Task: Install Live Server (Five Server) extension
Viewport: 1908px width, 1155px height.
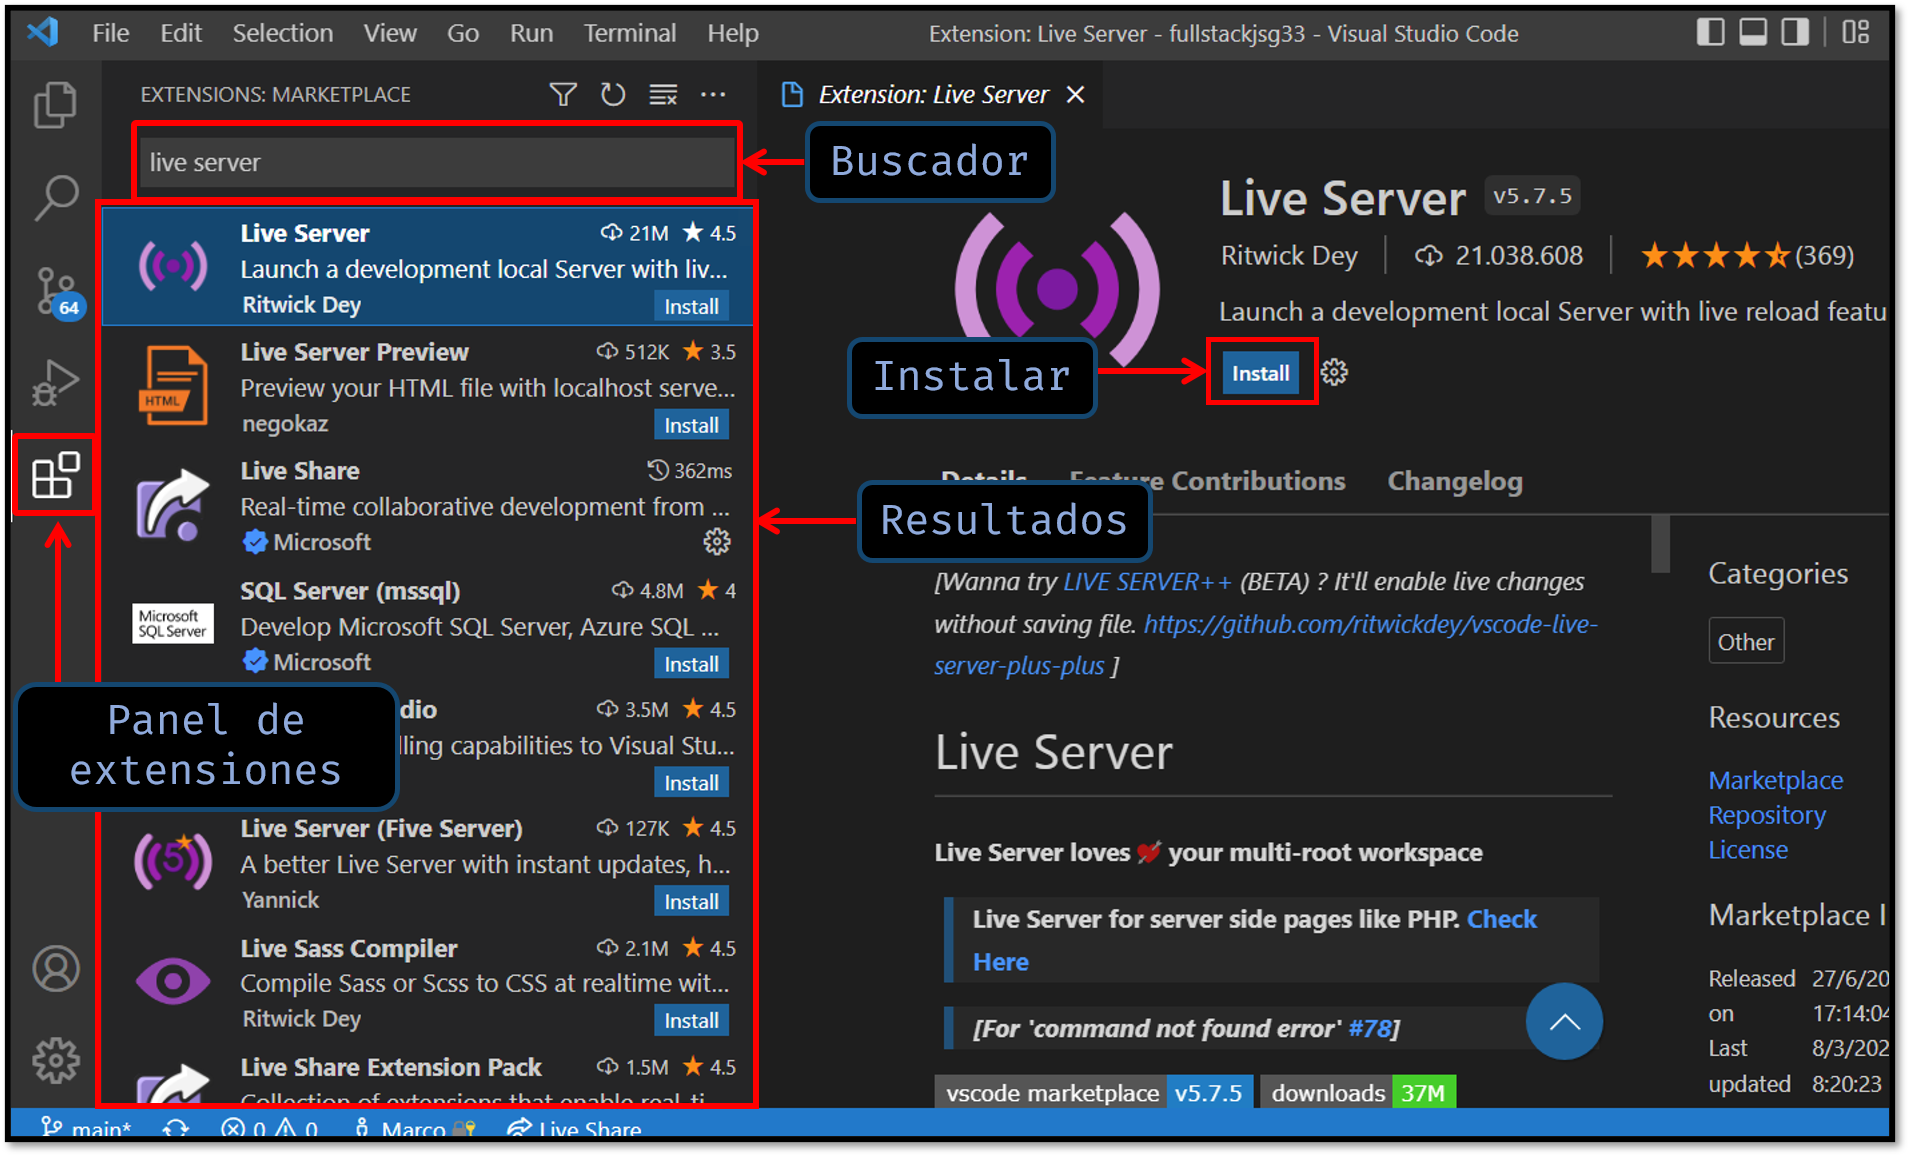Action: click(x=691, y=902)
